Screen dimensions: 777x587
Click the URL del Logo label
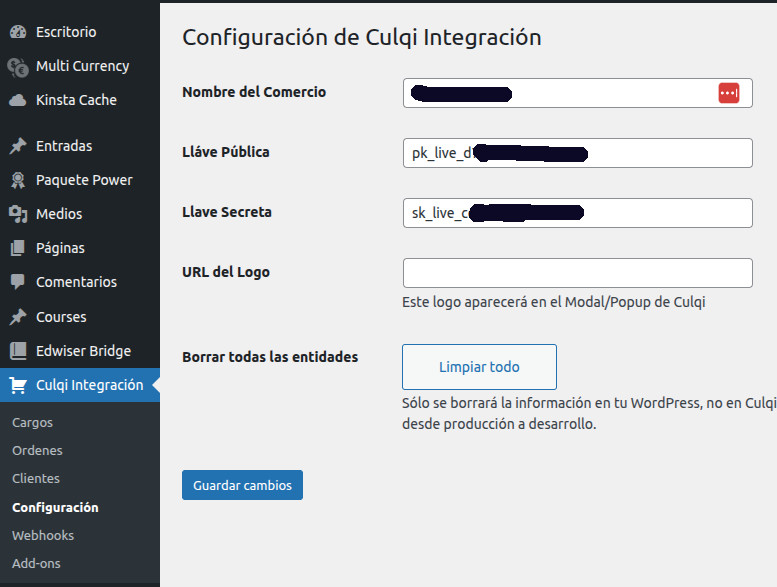pos(226,272)
